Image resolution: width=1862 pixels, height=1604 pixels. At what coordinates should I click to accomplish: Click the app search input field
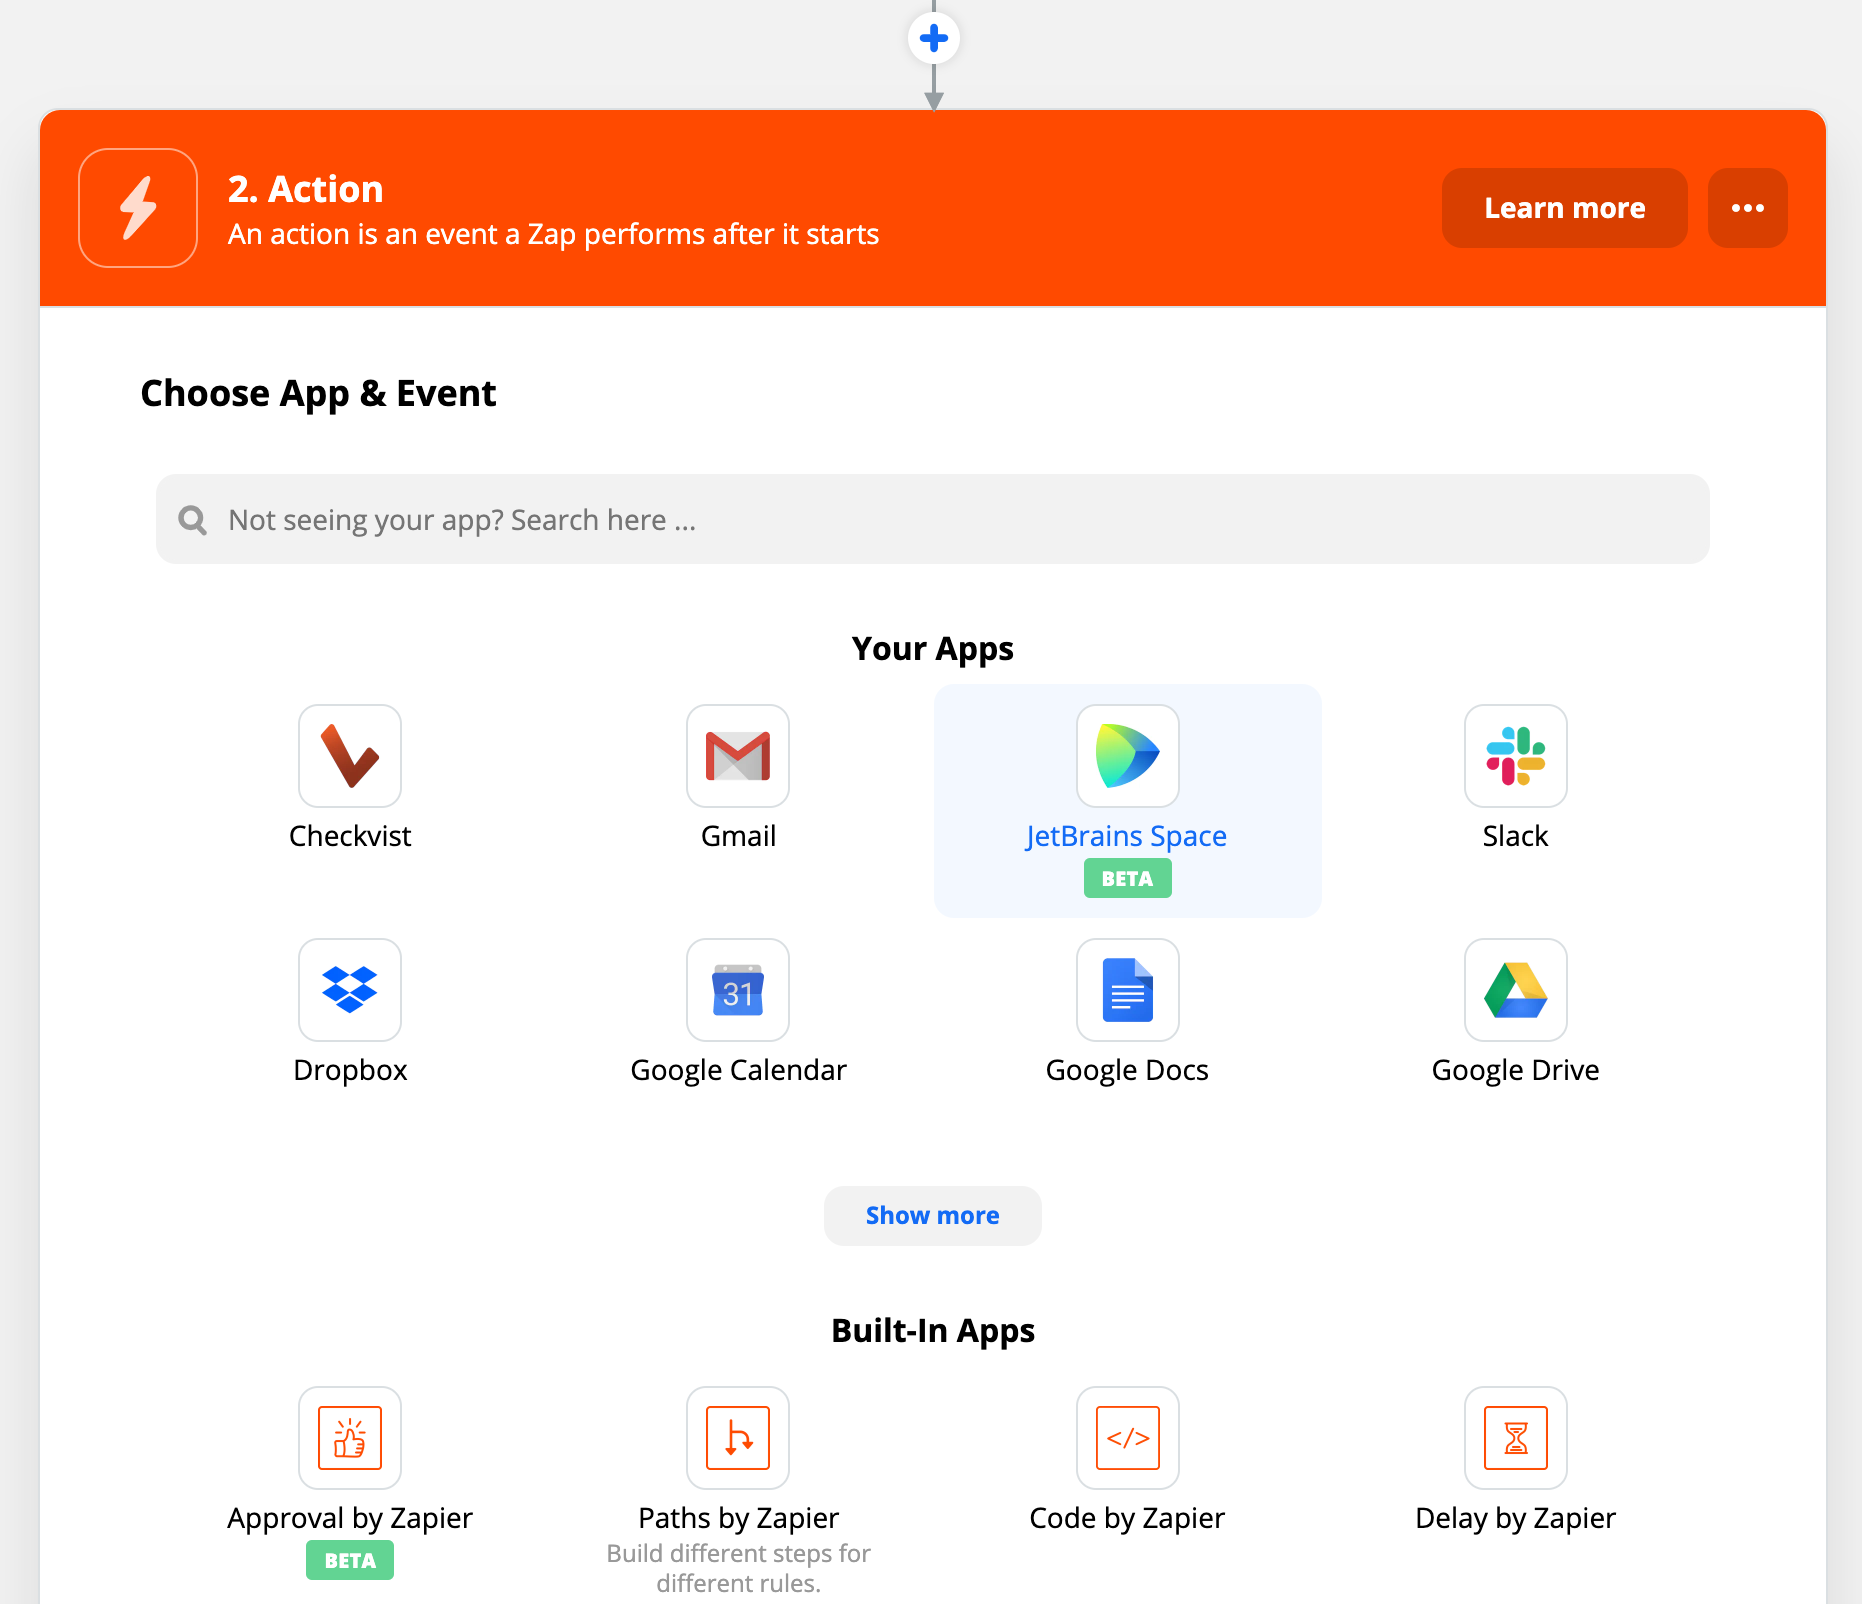click(x=932, y=519)
